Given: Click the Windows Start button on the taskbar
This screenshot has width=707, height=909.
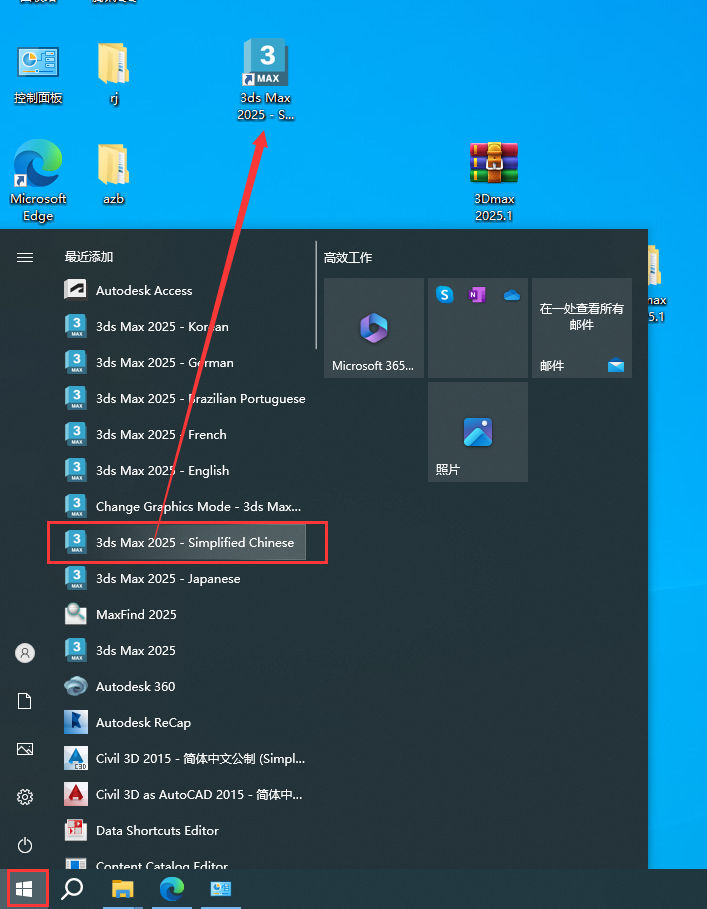Looking at the screenshot, I should pyautogui.click(x=24, y=888).
